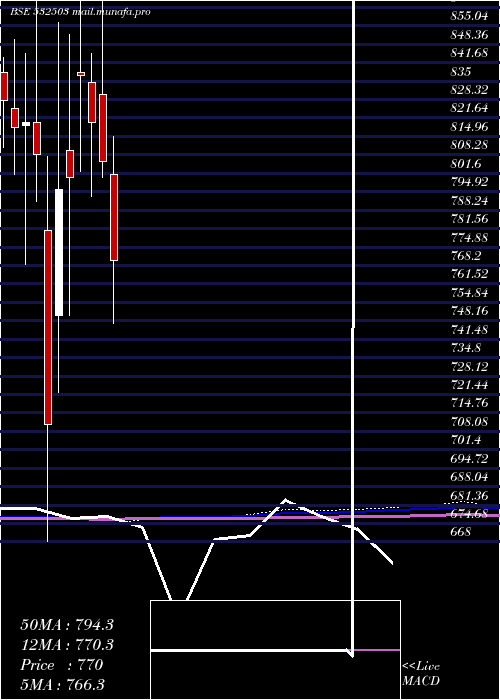
Task: Click the 701.4 price axis label
Action: (x=466, y=440)
